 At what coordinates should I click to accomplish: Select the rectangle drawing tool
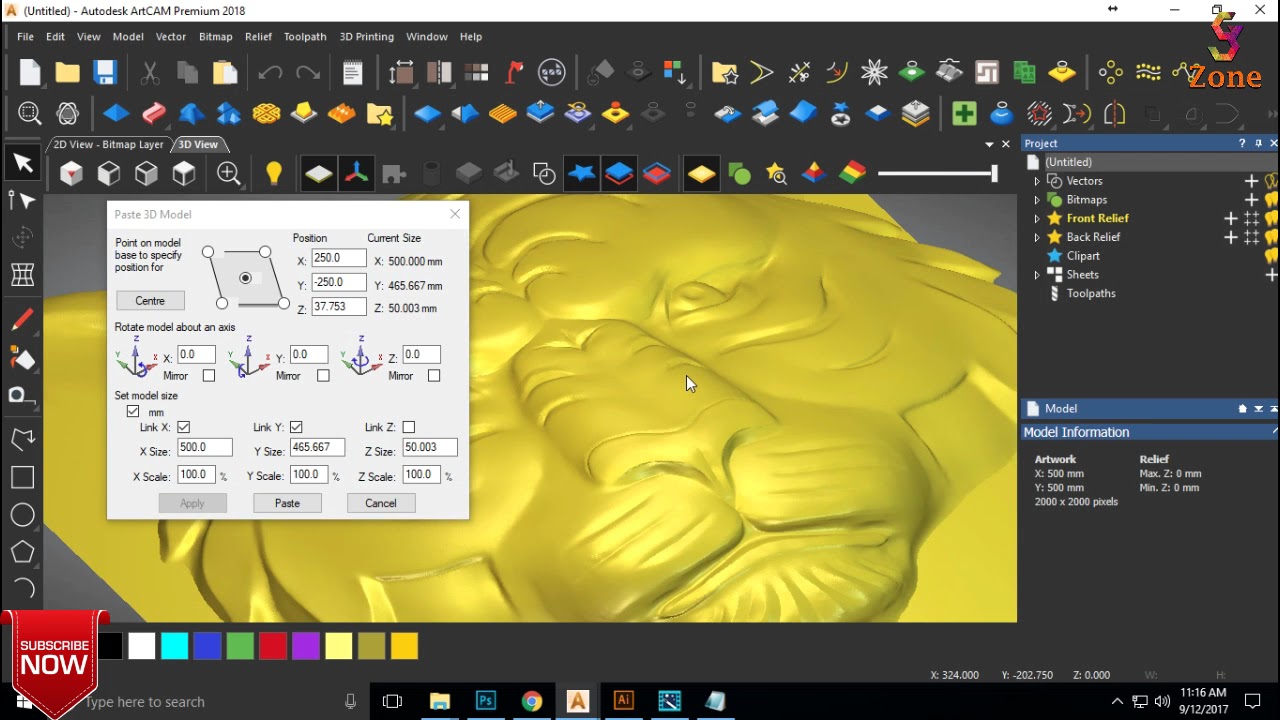point(22,478)
